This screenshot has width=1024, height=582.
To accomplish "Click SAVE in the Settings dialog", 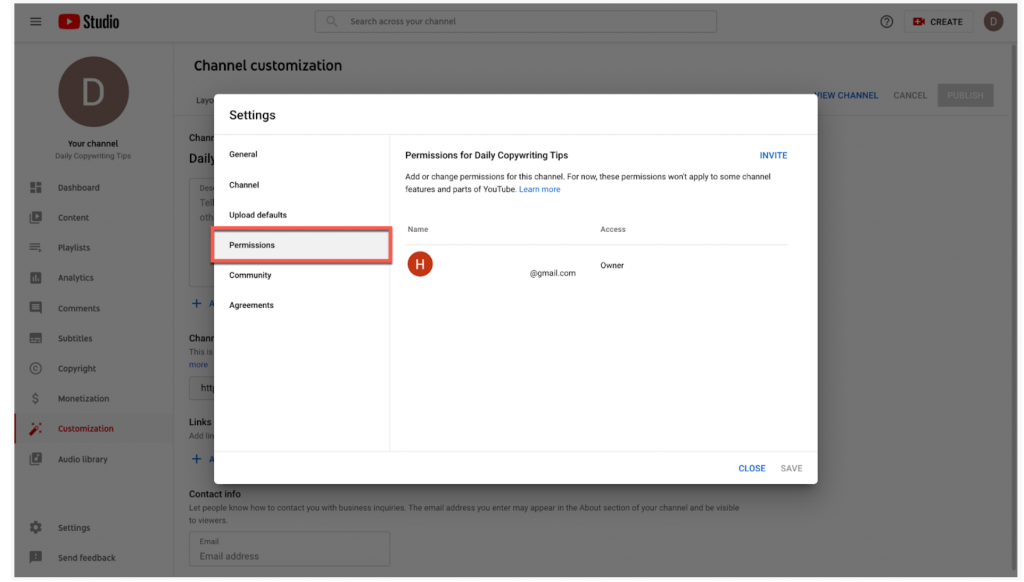I will click(x=792, y=468).
